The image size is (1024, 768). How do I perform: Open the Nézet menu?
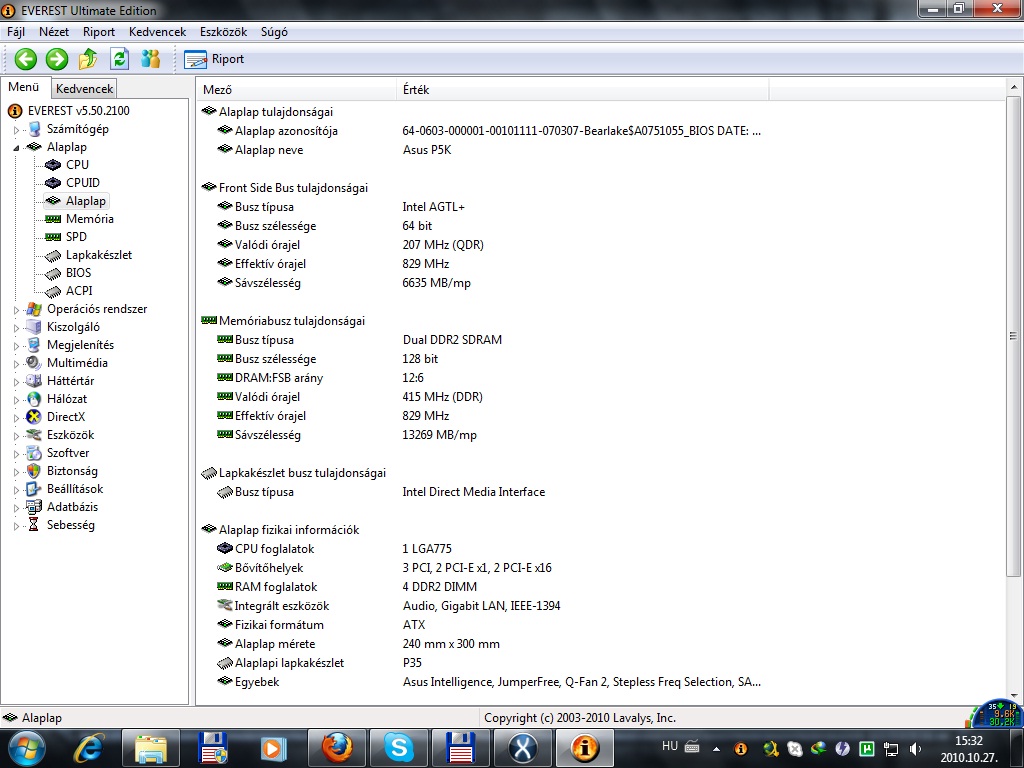(54, 32)
